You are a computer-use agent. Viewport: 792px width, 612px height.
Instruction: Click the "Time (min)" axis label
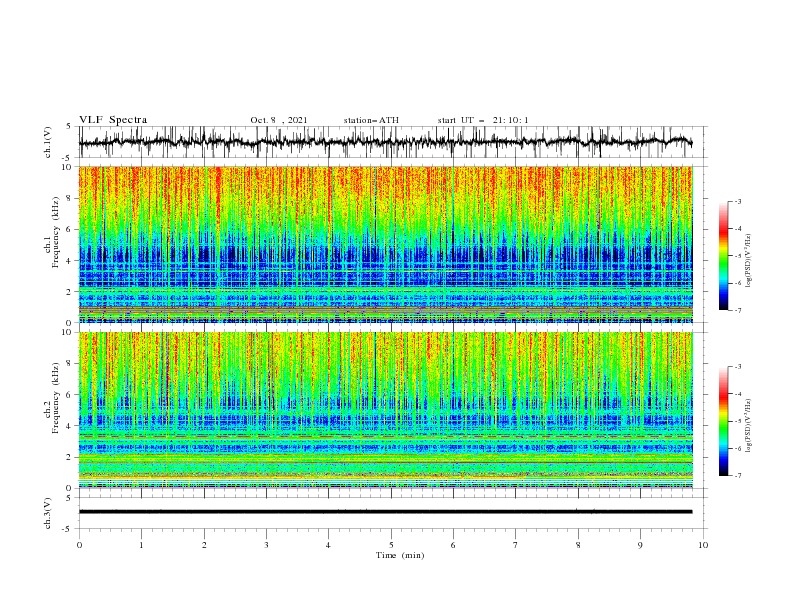pos(400,555)
